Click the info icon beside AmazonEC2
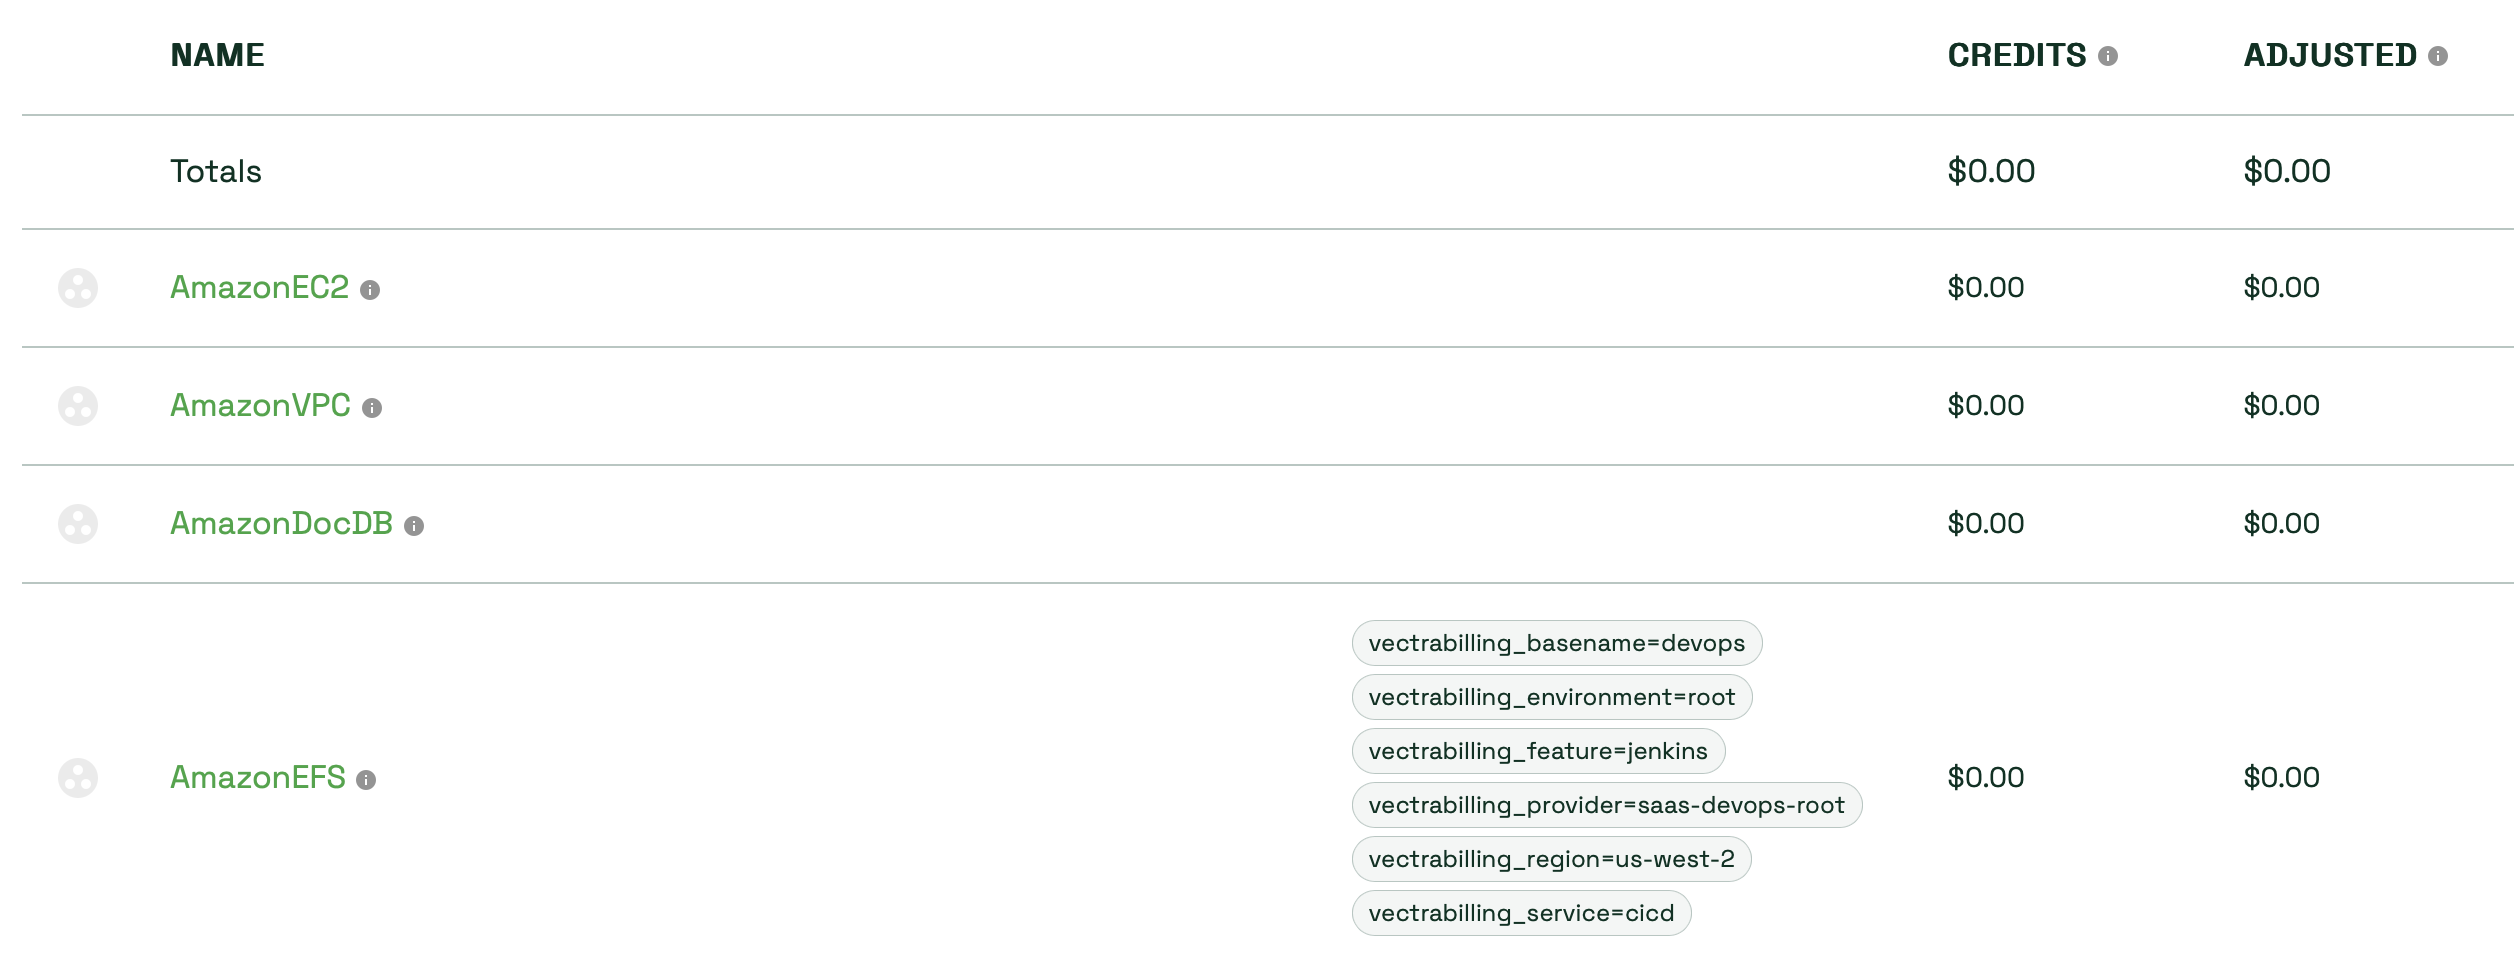 click(x=372, y=290)
